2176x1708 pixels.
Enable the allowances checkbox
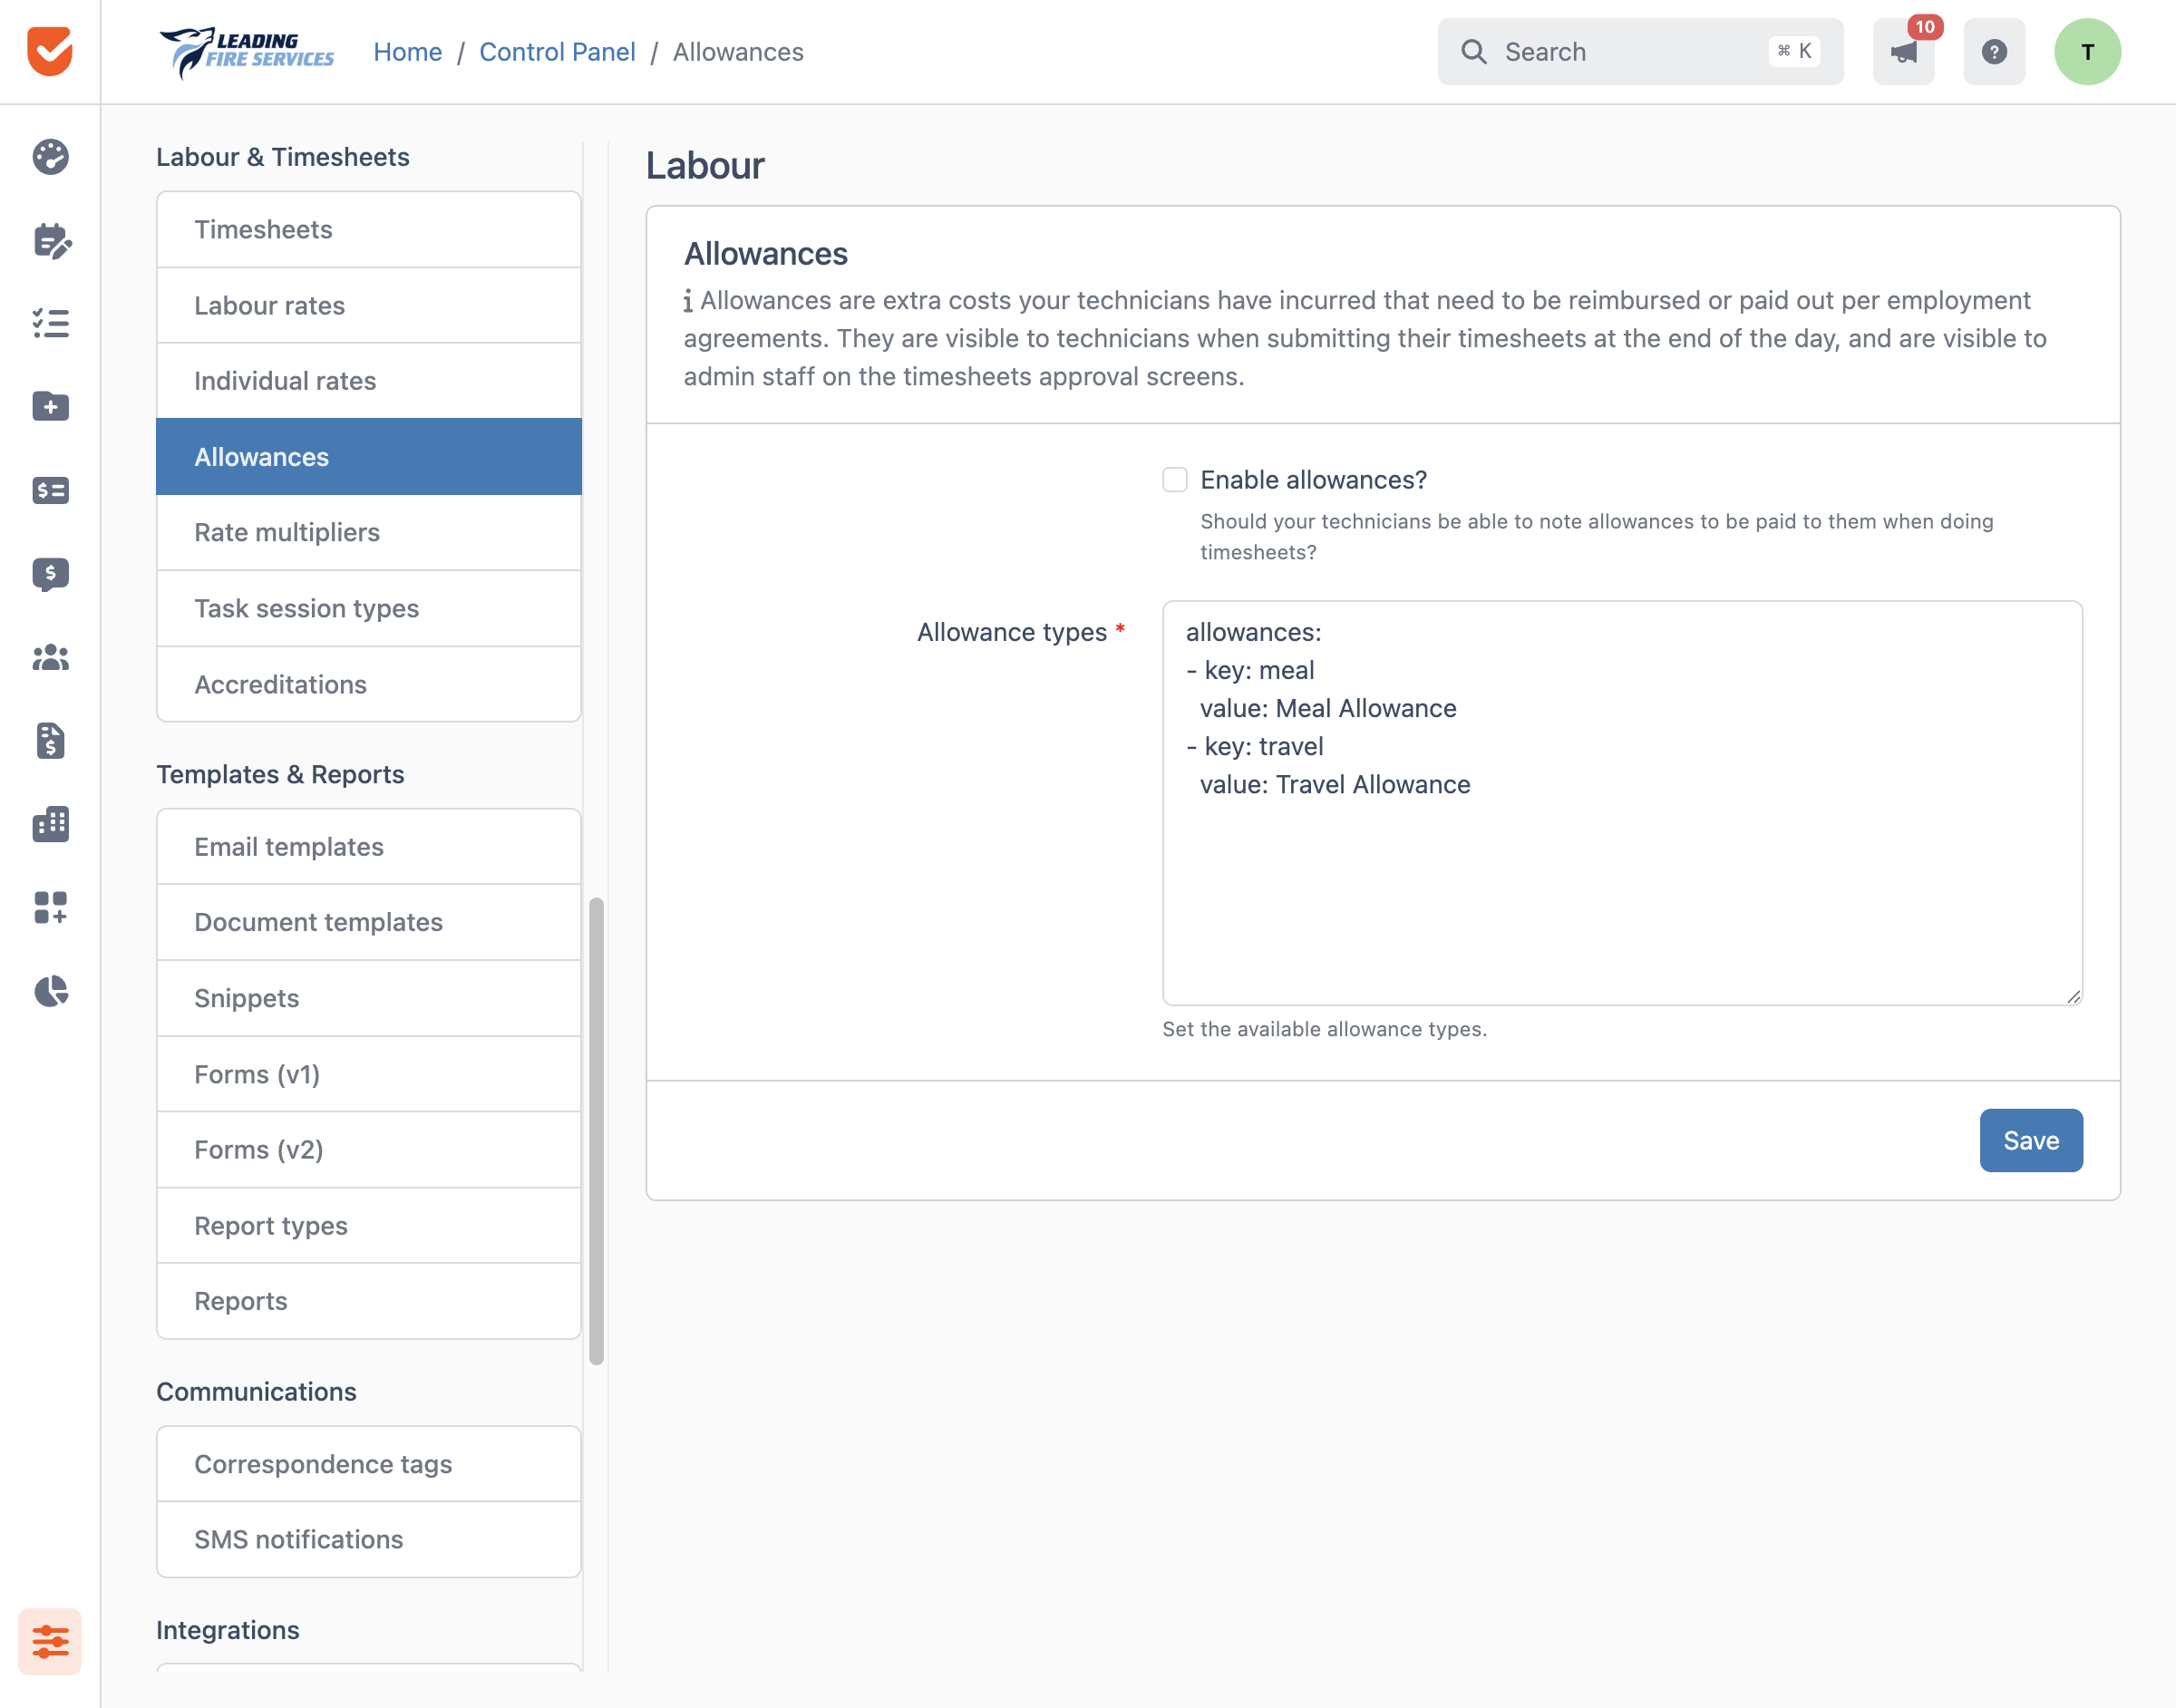pos(1174,480)
